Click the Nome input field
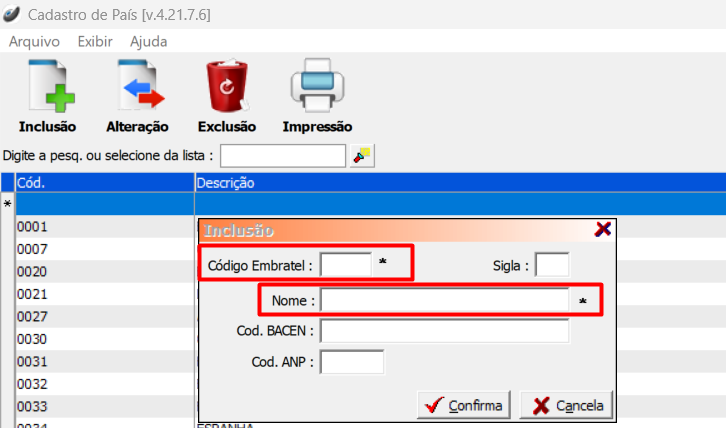 click(444, 300)
